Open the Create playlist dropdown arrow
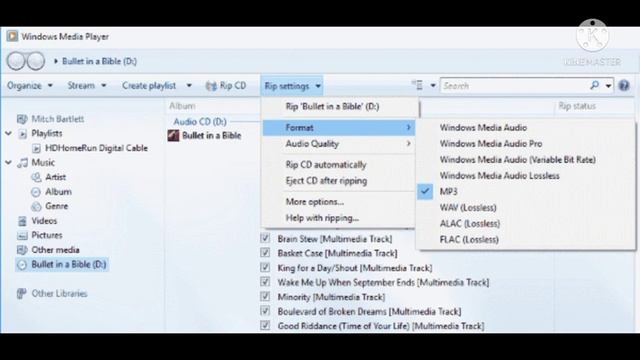 189,86
